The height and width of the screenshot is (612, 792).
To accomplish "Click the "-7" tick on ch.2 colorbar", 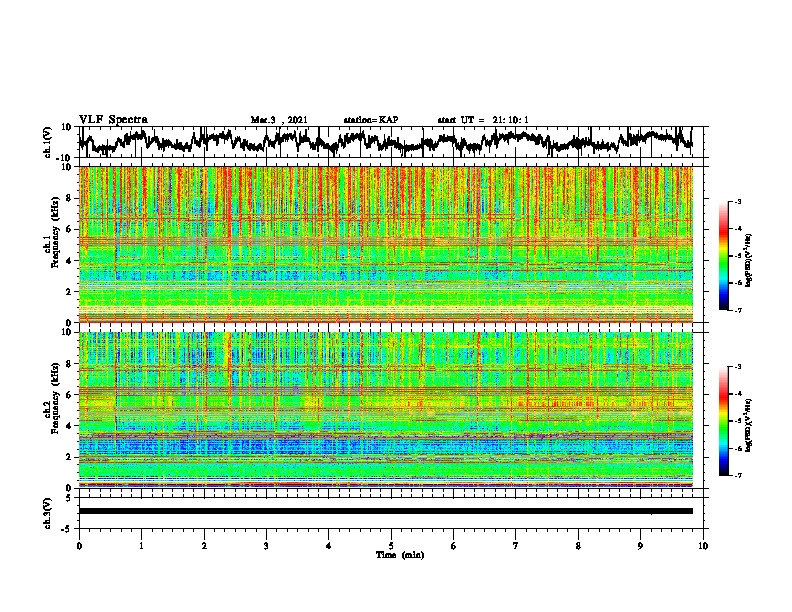I will click(x=738, y=475).
